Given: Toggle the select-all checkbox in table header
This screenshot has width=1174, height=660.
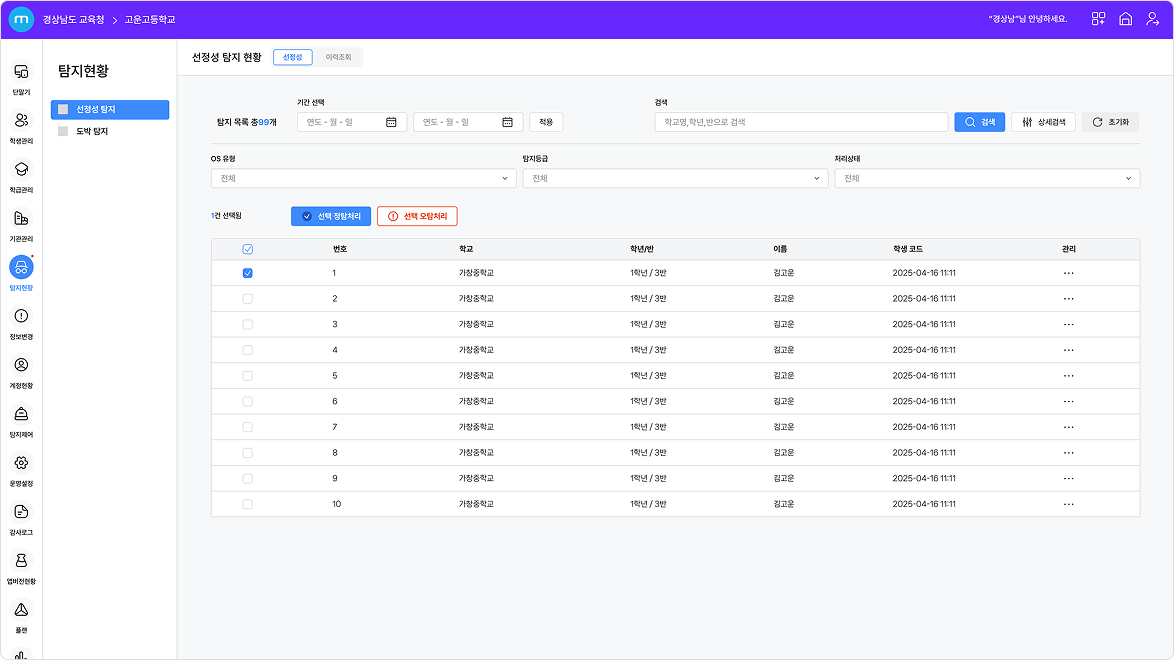Looking at the screenshot, I should (x=248, y=249).
